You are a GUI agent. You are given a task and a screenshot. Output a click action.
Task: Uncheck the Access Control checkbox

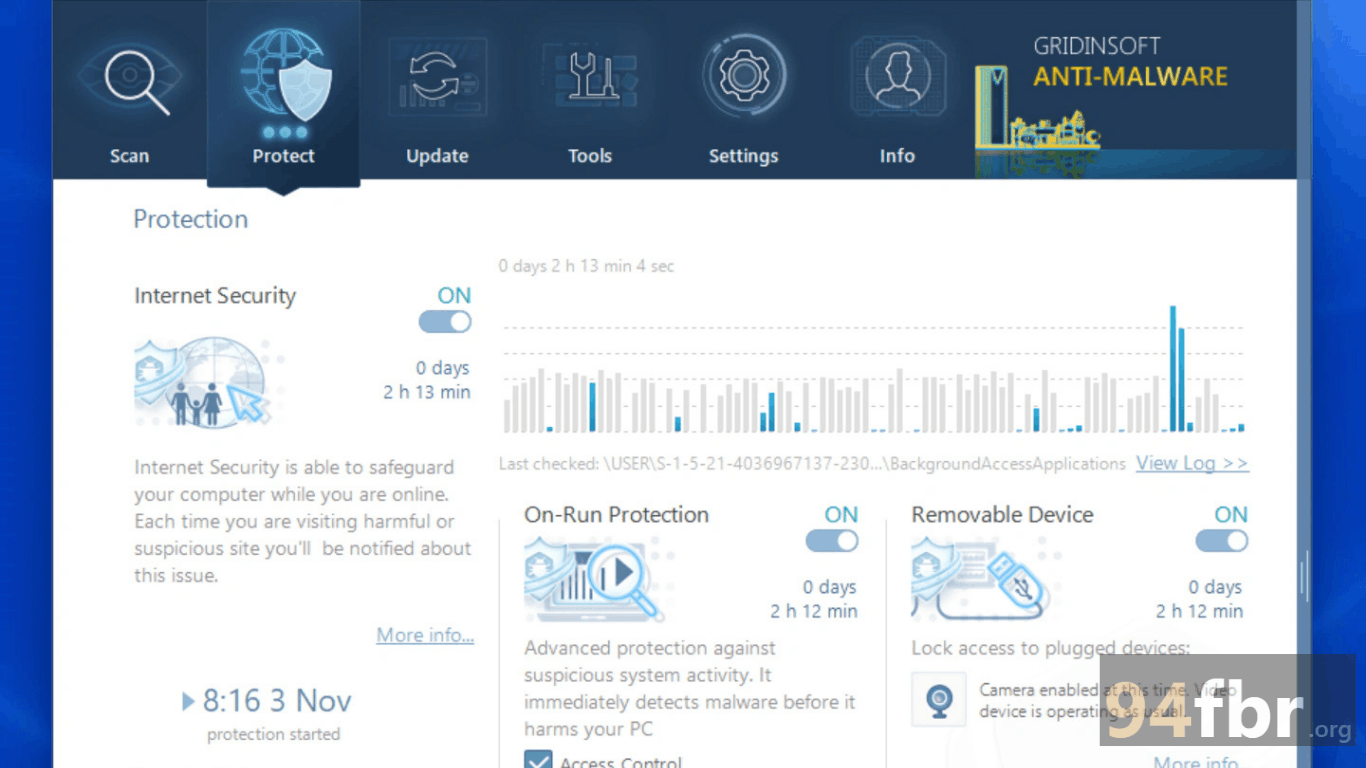coord(538,760)
